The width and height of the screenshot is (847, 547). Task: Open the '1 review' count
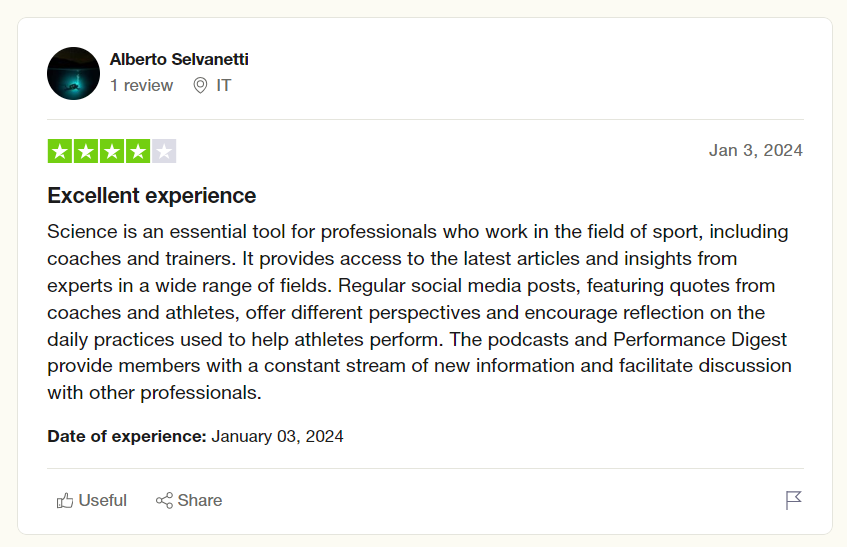point(142,85)
